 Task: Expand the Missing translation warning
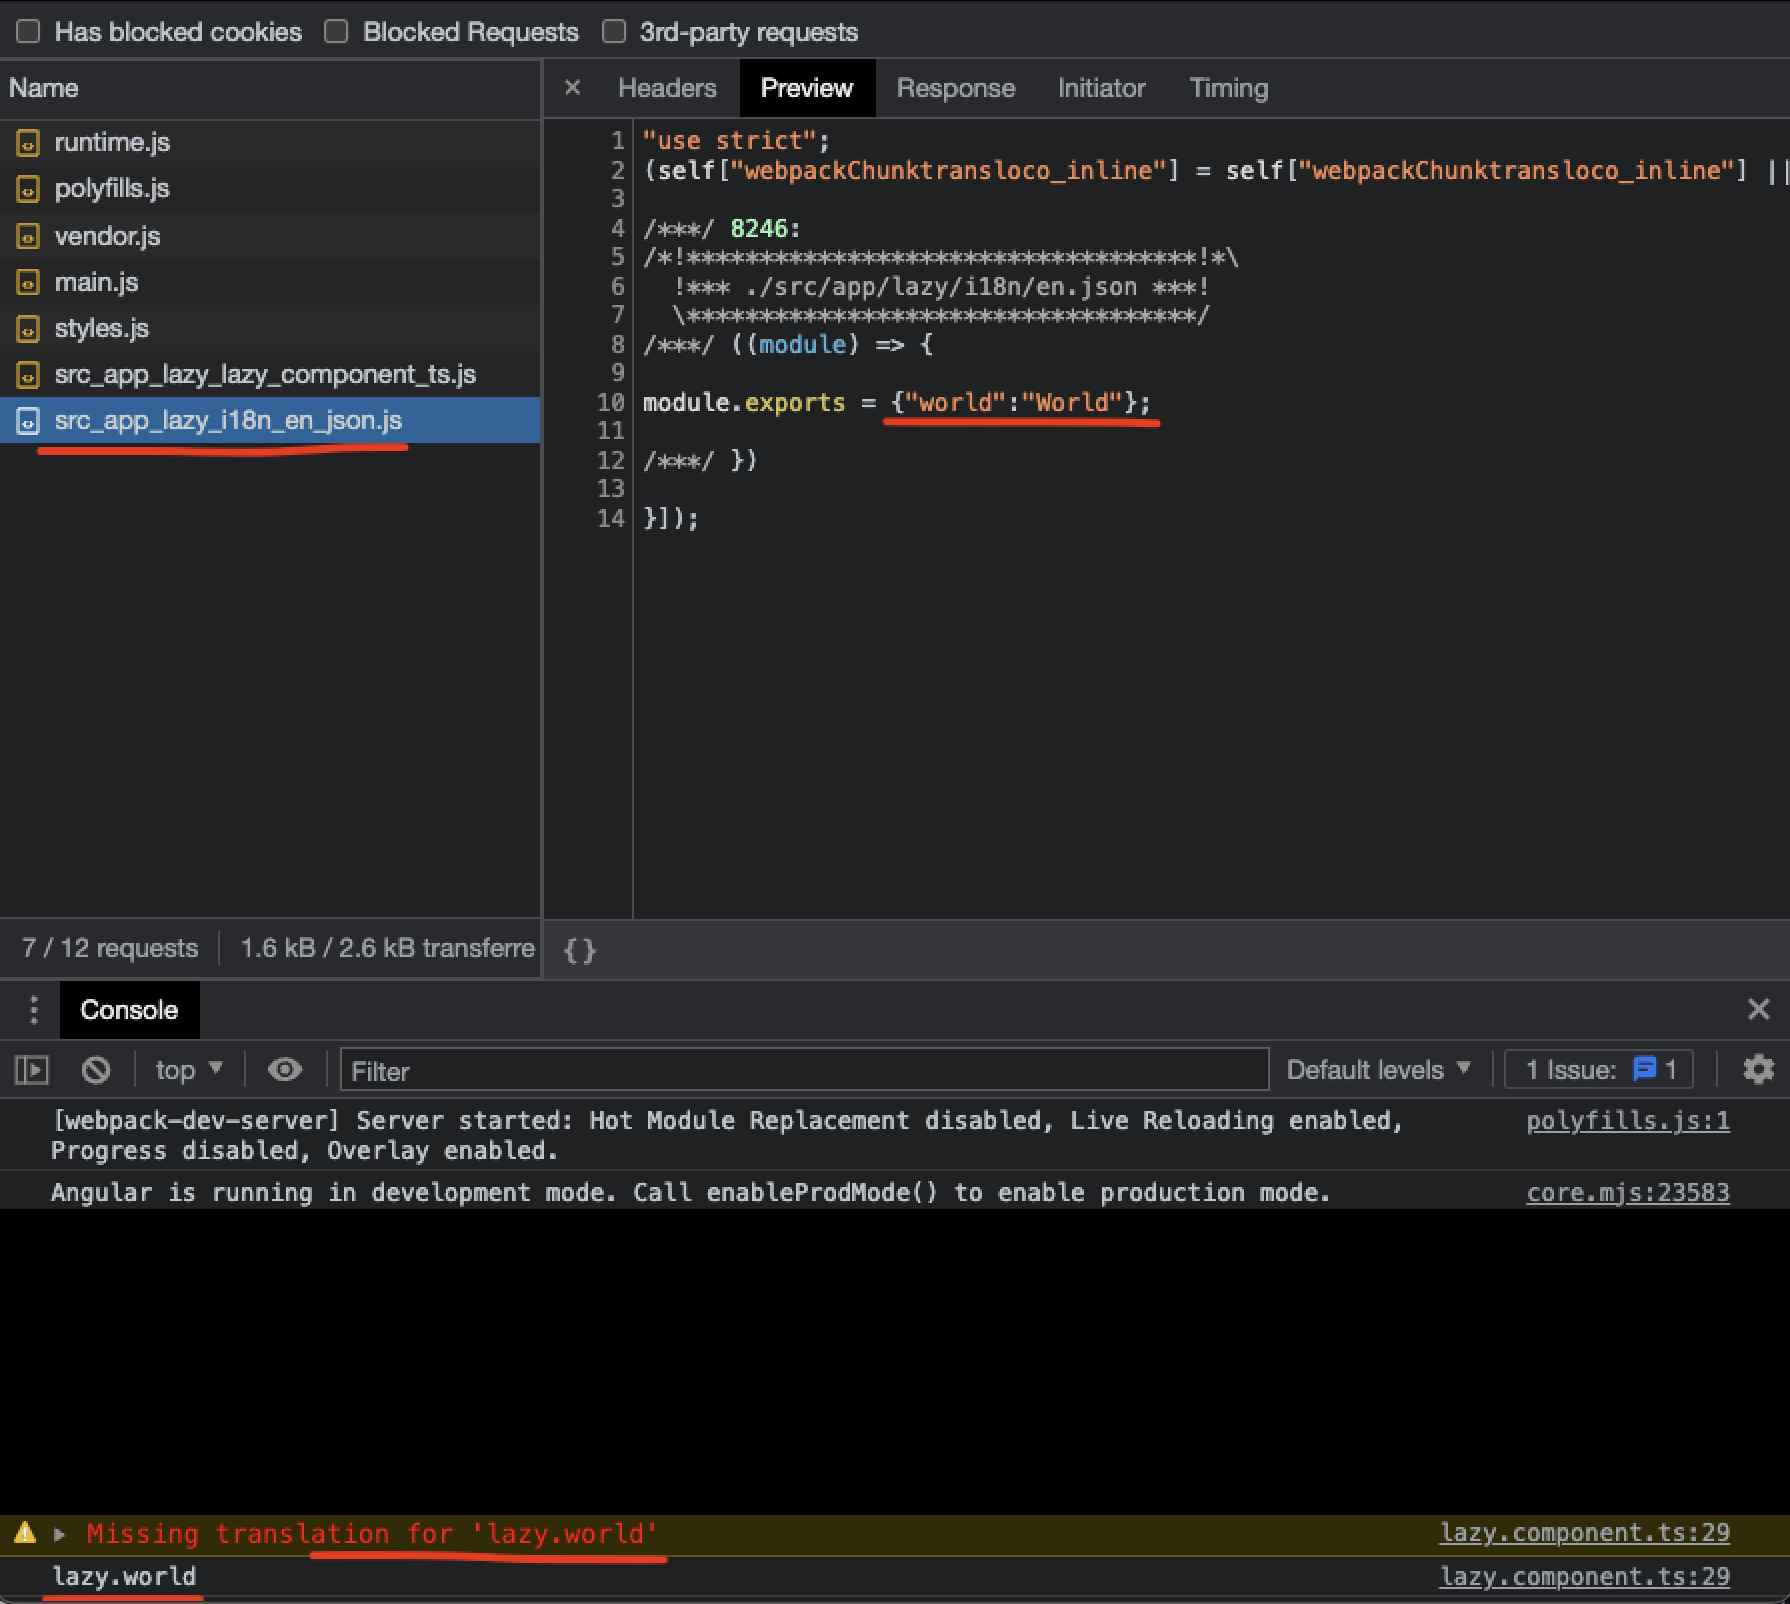59,1533
